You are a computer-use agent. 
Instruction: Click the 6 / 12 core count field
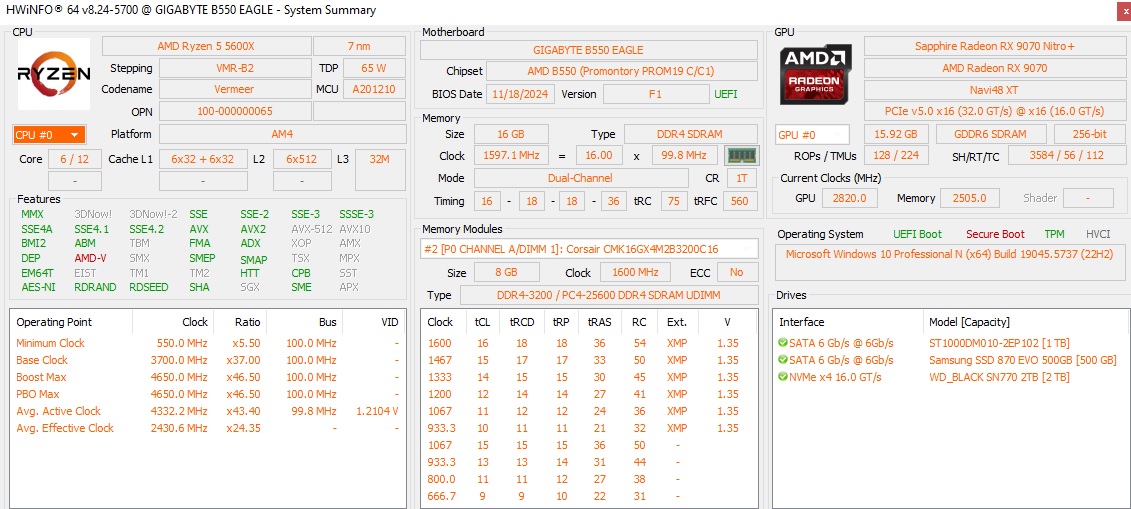pos(75,159)
